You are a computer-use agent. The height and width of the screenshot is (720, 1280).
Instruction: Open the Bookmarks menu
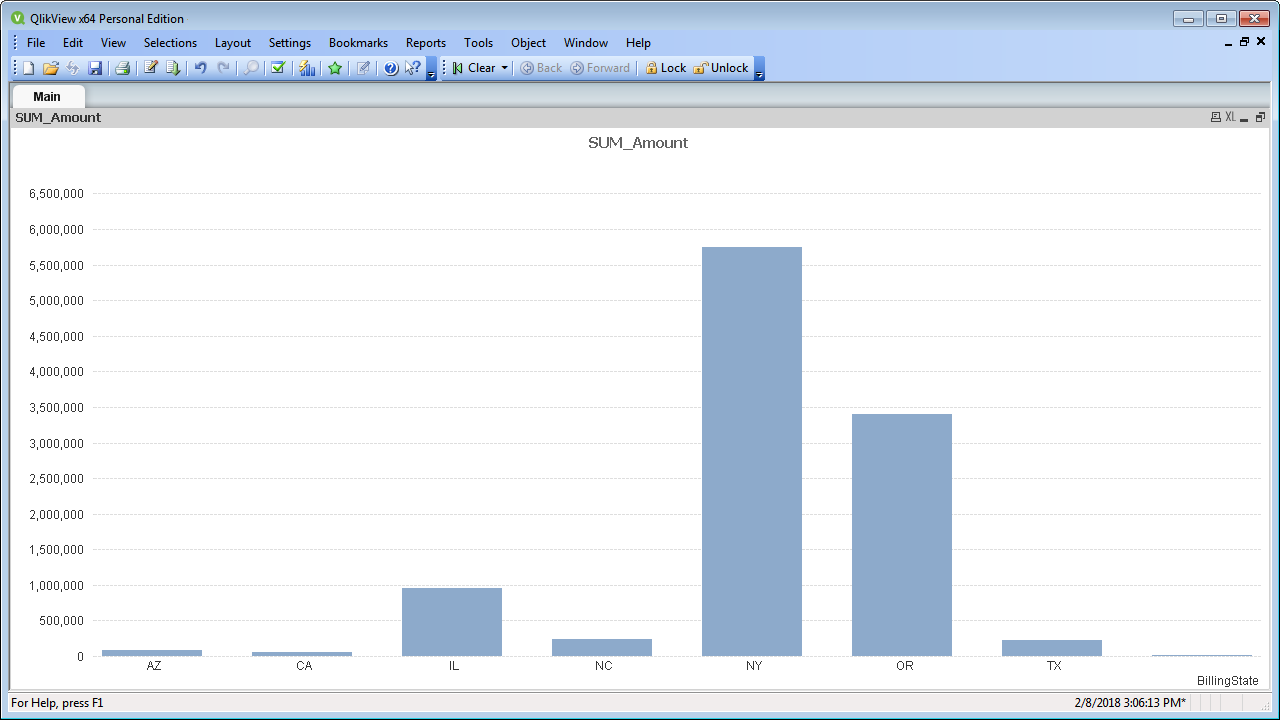pyautogui.click(x=358, y=43)
